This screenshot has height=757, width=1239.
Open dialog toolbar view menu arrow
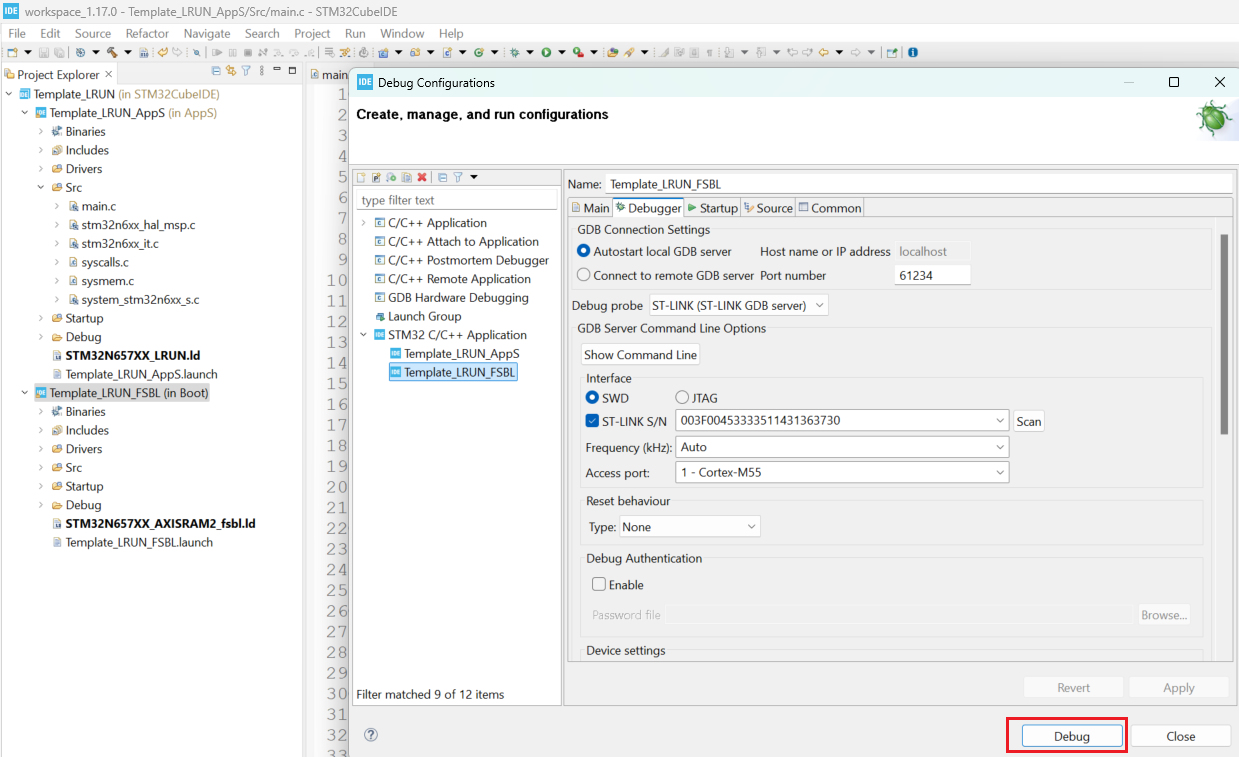(474, 177)
